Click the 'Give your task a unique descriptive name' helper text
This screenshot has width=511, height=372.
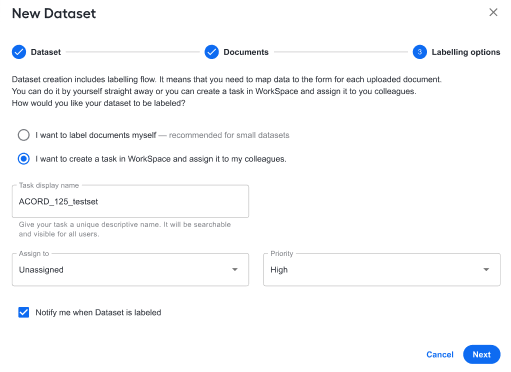(x=125, y=229)
